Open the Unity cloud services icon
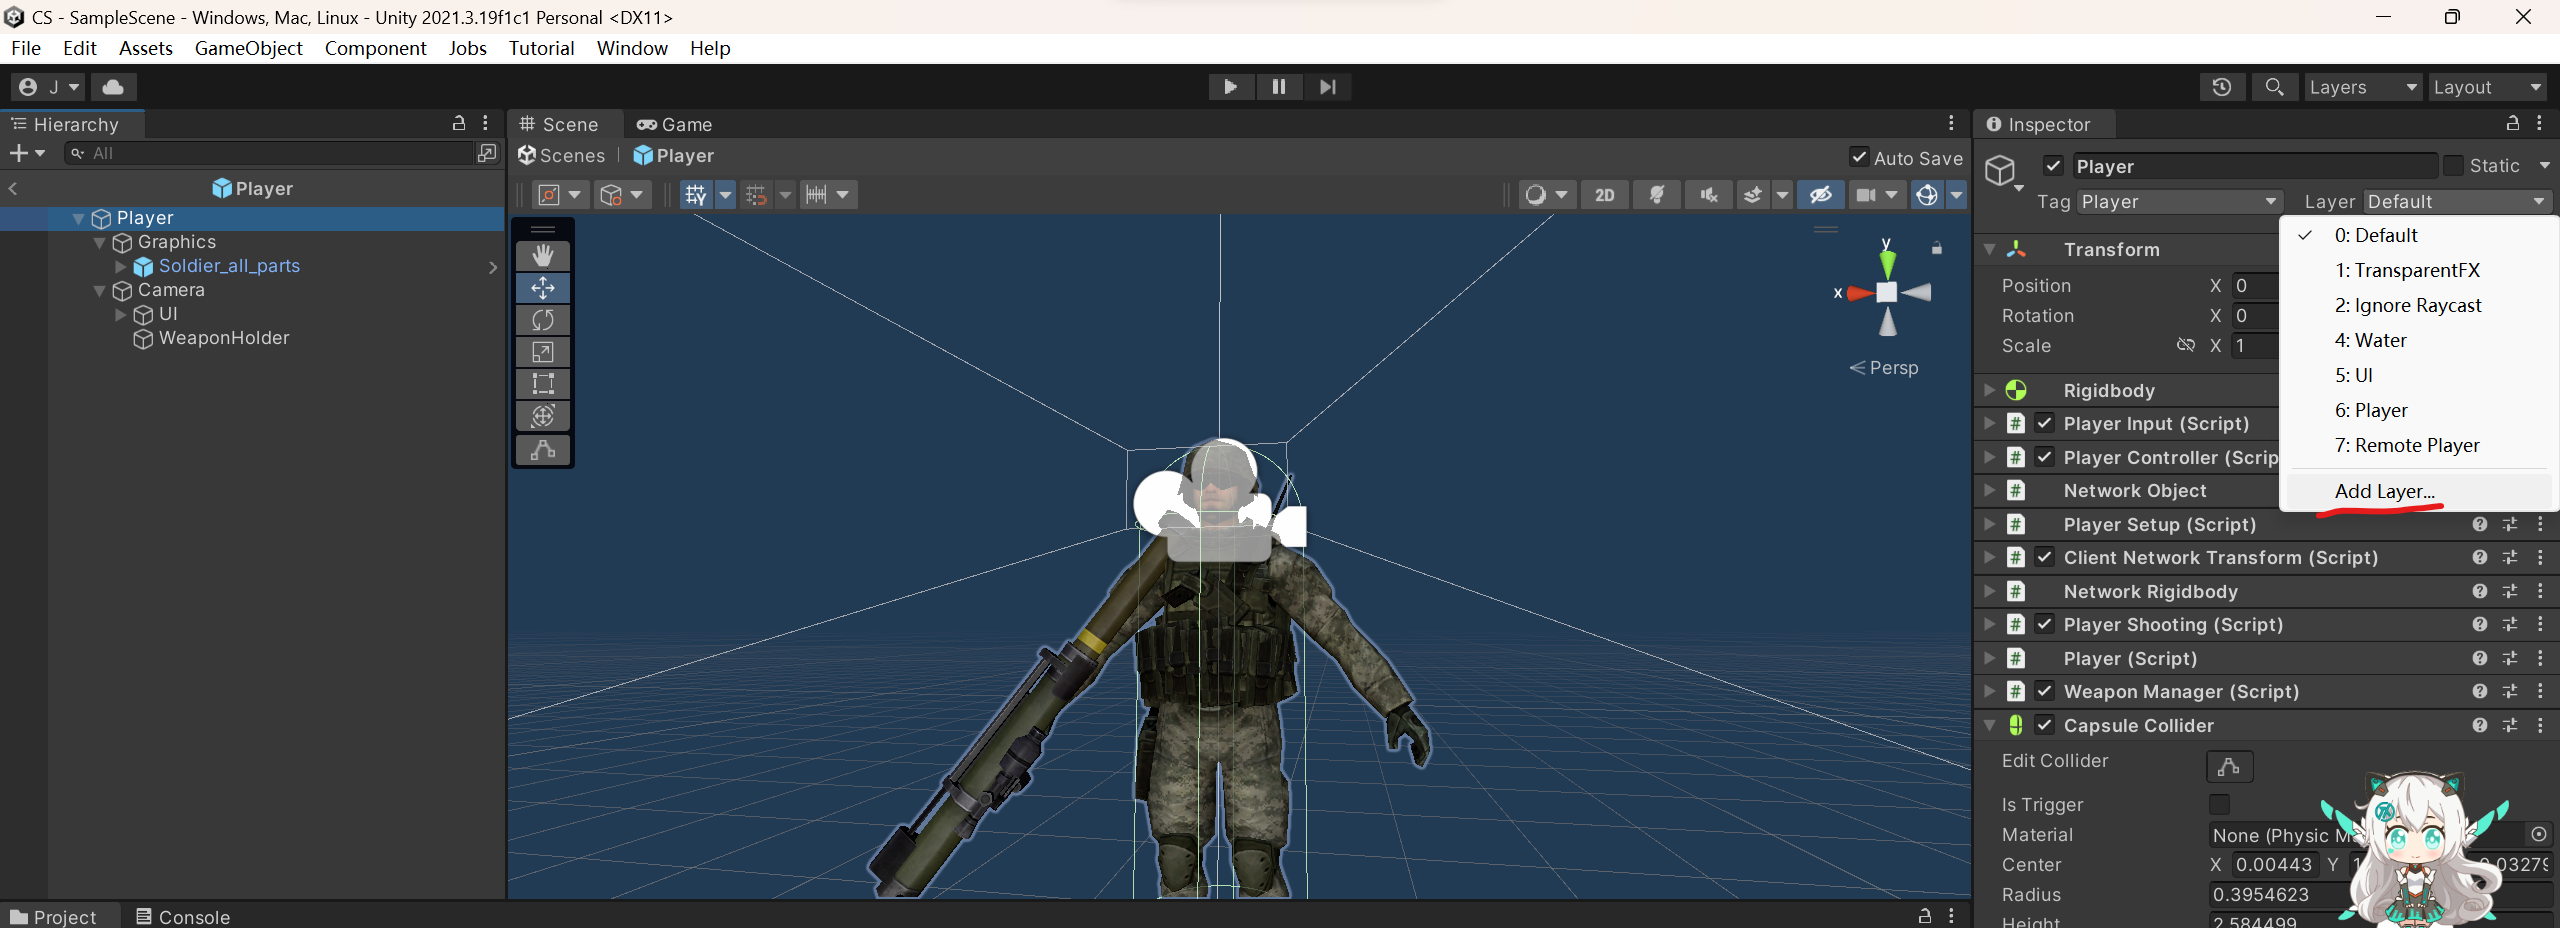Screen dimensions: 2560x928 coord(114,87)
